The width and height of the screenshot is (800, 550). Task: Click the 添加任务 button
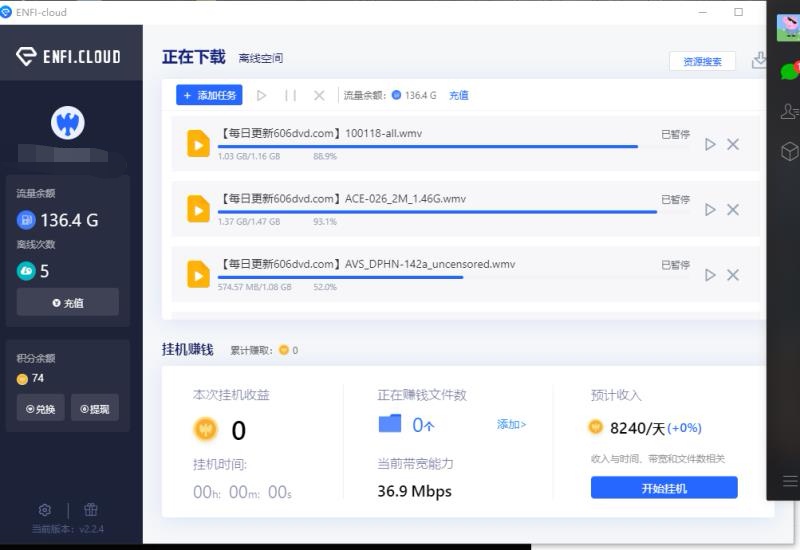(209, 95)
